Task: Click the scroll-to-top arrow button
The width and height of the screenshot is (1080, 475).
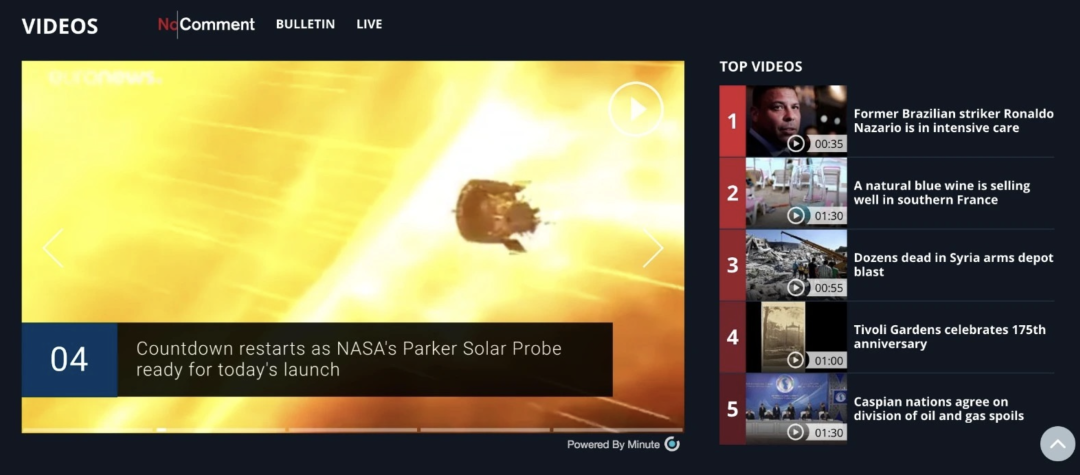Action: (x=1057, y=443)
